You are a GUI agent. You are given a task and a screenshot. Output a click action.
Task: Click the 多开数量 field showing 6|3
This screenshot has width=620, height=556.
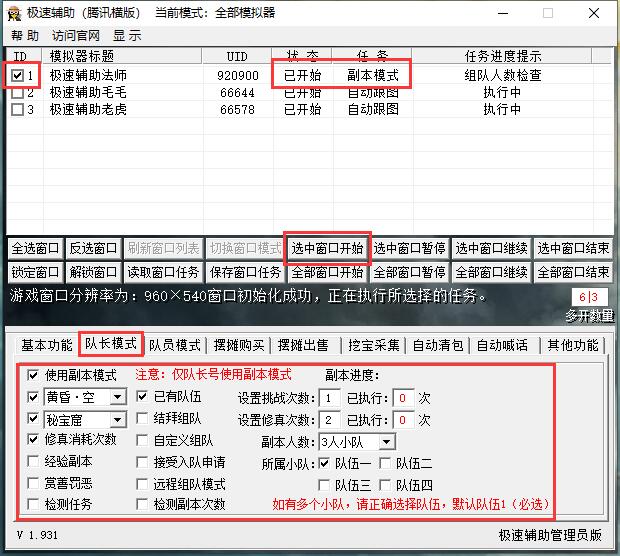tap(590, 297)
